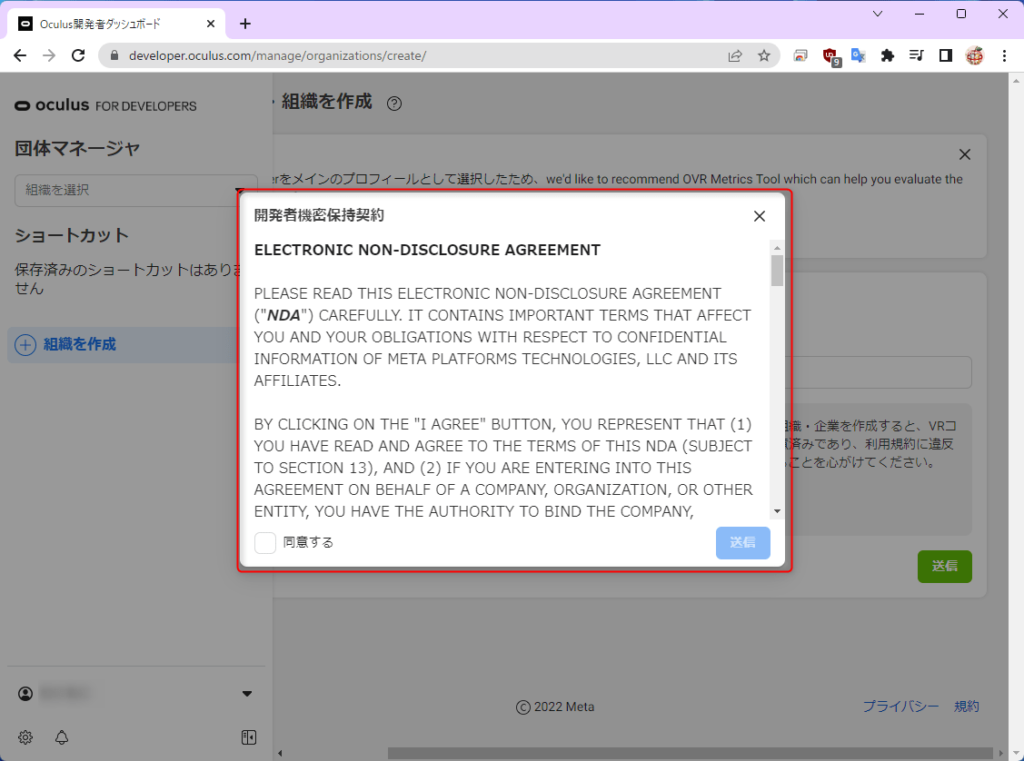Collapse the sidebar panel icon
The height and width of the screenshot is (761, 1024).
[x=248, y=737]
